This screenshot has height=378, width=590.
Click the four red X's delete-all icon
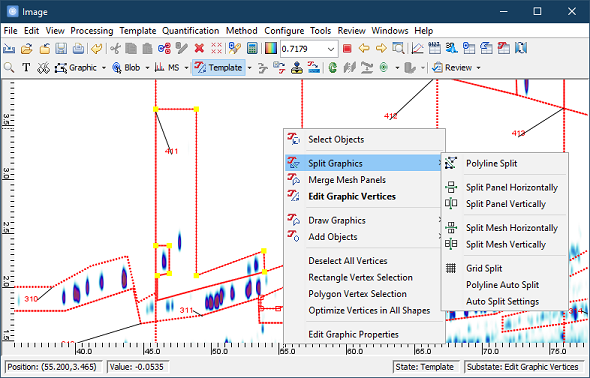coord(216,49)
